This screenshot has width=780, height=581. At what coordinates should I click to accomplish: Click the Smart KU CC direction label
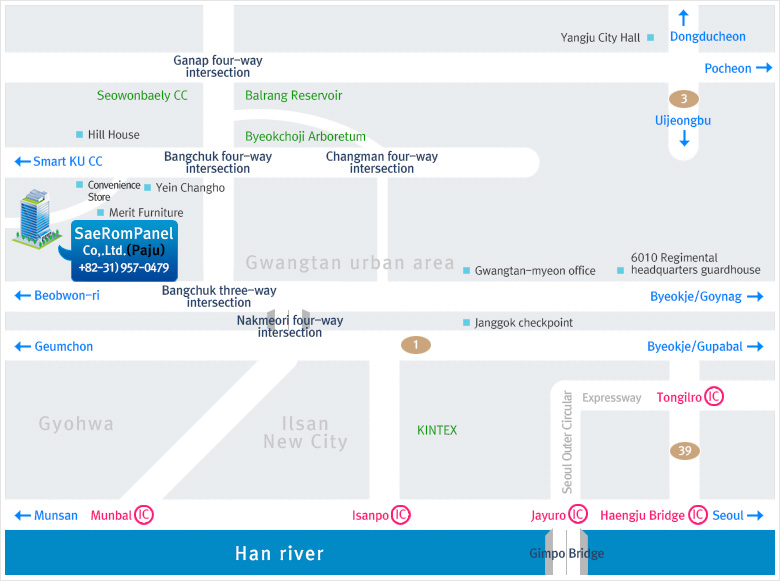[68, 161]
